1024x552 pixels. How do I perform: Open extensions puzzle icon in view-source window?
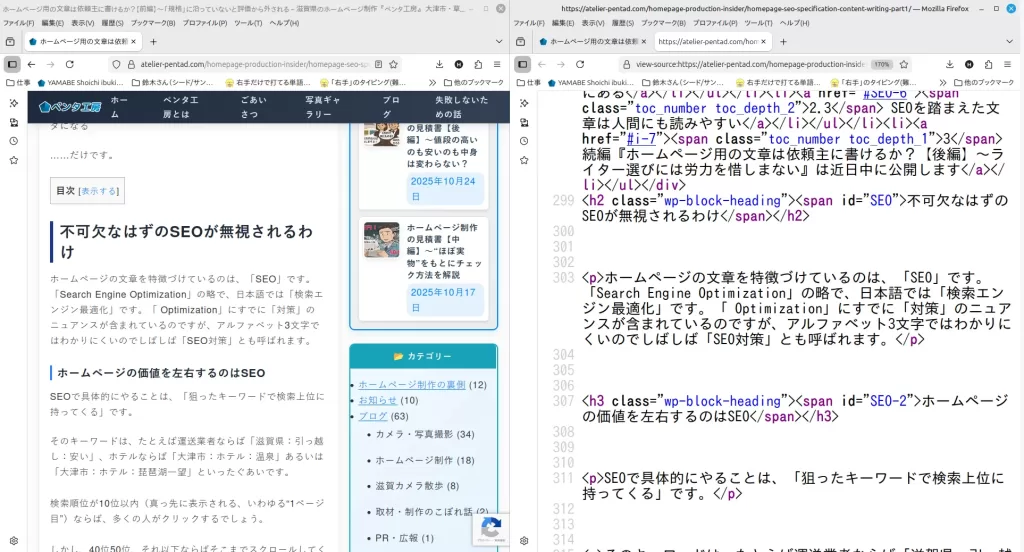[x=989, y=64]
